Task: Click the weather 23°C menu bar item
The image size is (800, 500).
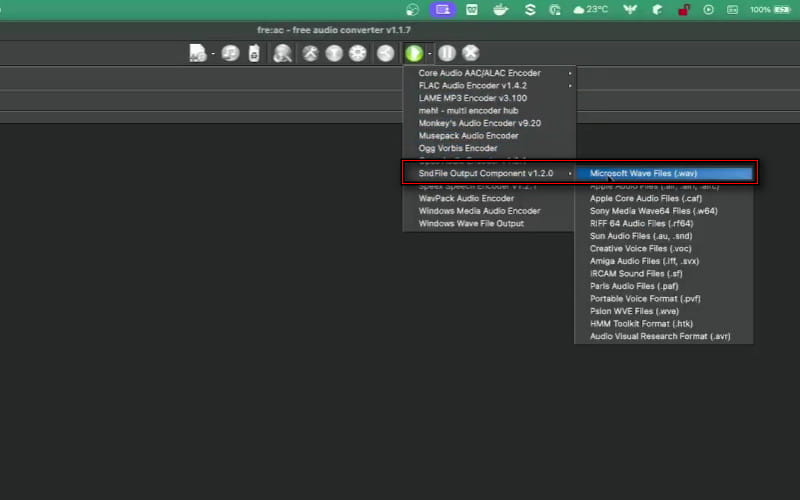Action: coord(590,10)
